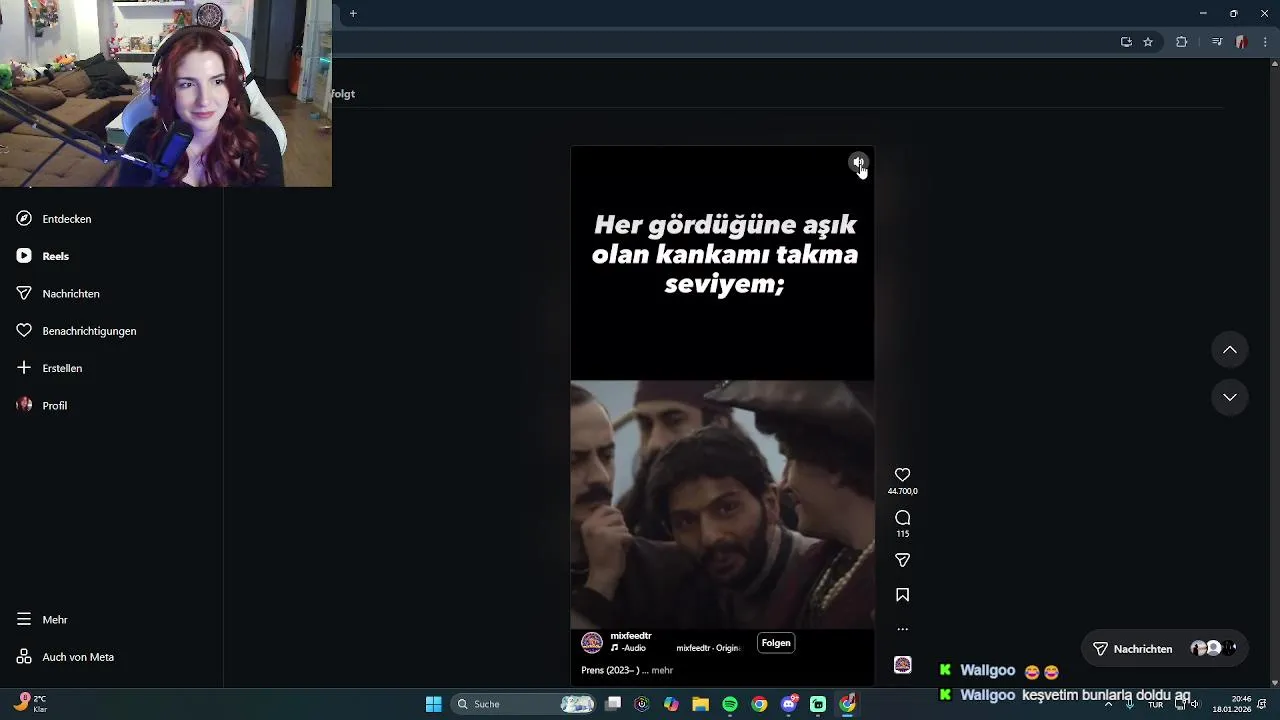Switch the TUR keyboard language indicator
This screenshot has width=1280, height=720.
coord(1155,704)
